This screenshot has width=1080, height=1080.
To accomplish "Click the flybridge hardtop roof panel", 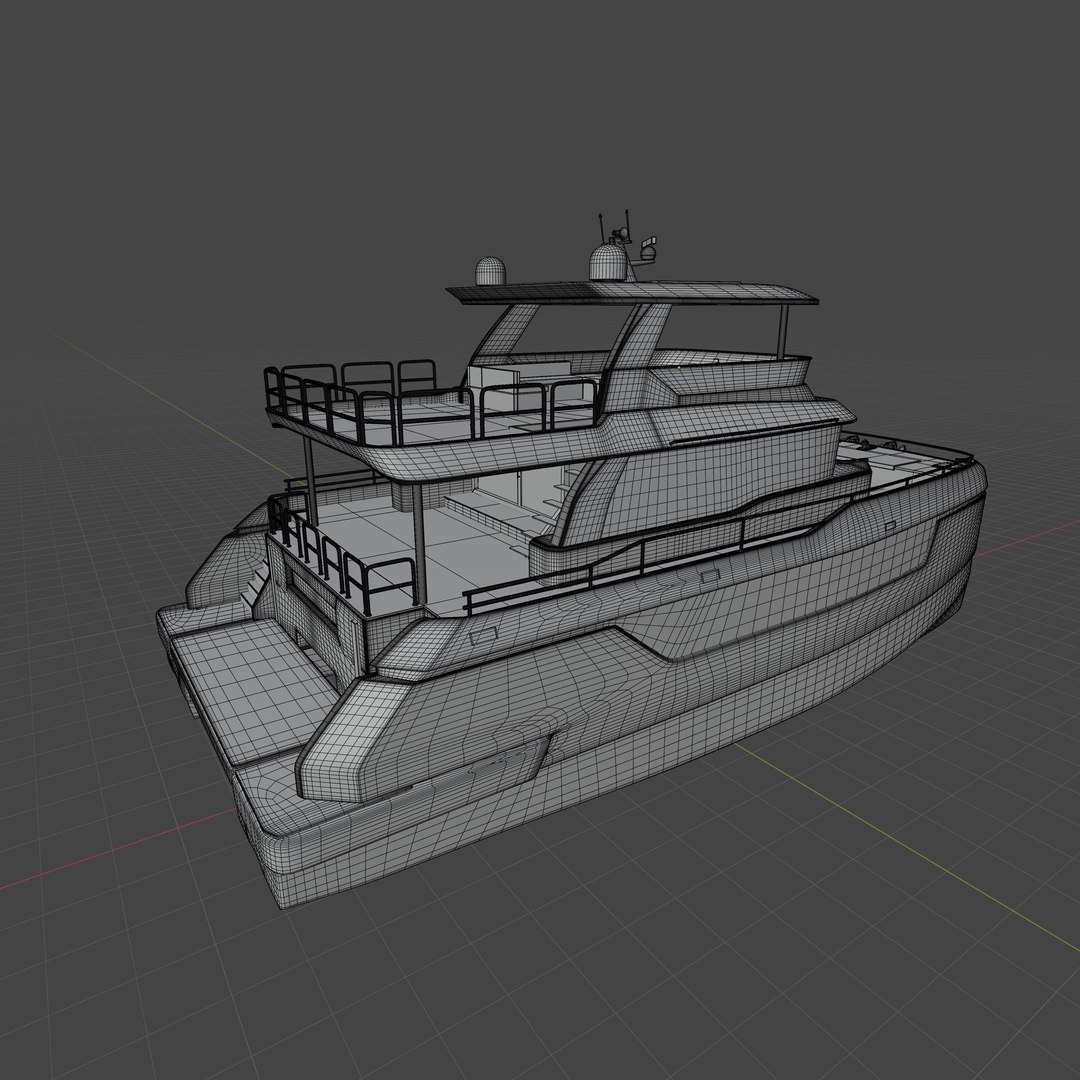I will (x=632, y=293).
